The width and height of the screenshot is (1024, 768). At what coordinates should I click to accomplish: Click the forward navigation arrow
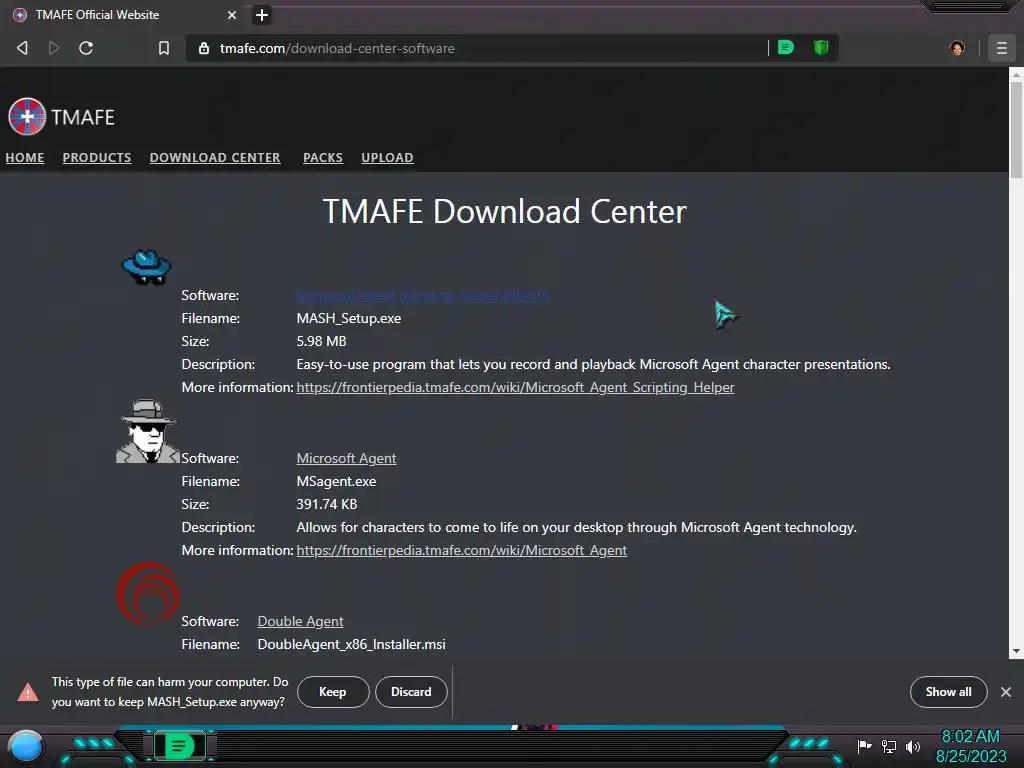coord(54,48)
